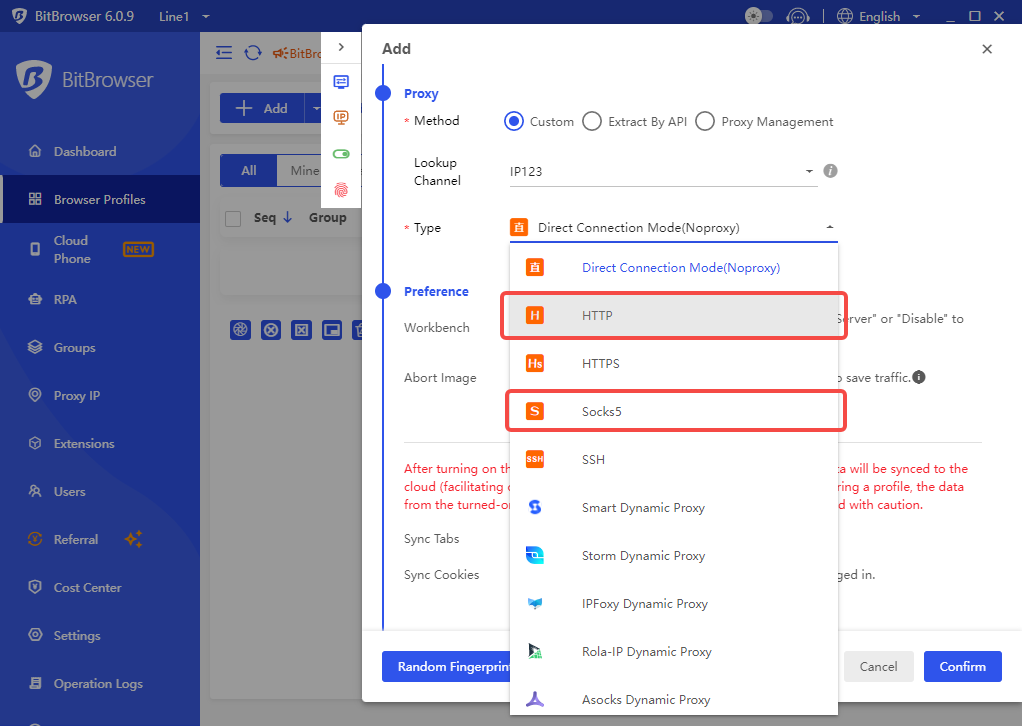Click the window layout toolbar icon
Screen dimensions: 1022x726
[332, 330]
